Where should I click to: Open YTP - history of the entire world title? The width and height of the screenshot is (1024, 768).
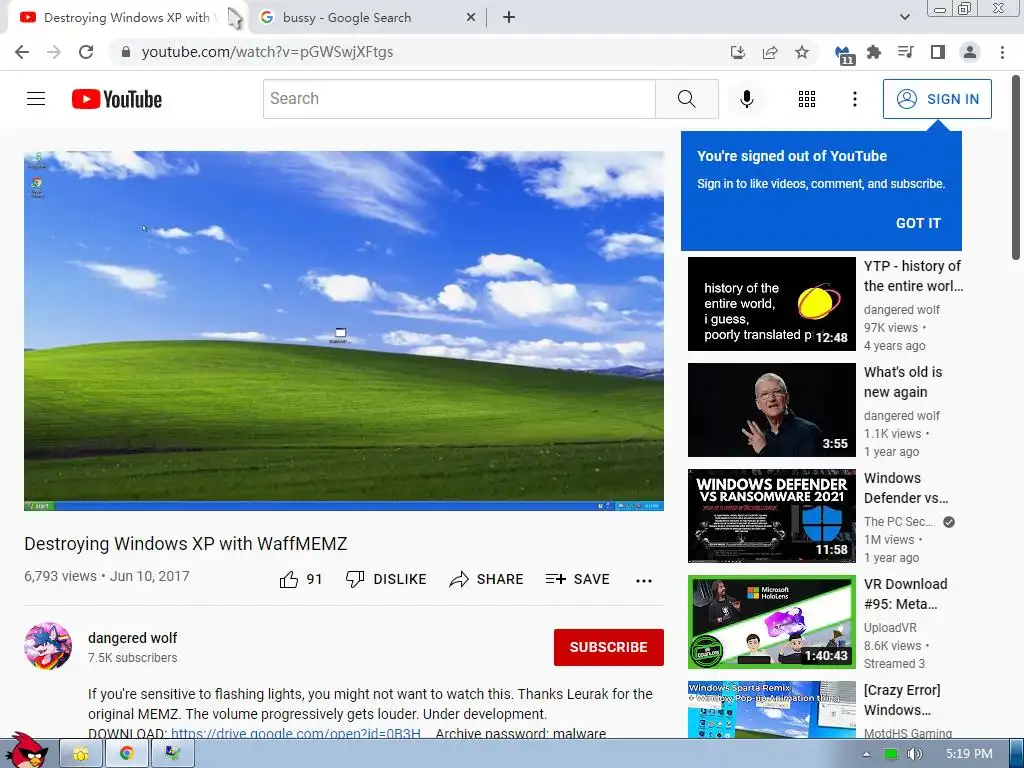coord(913,276)
